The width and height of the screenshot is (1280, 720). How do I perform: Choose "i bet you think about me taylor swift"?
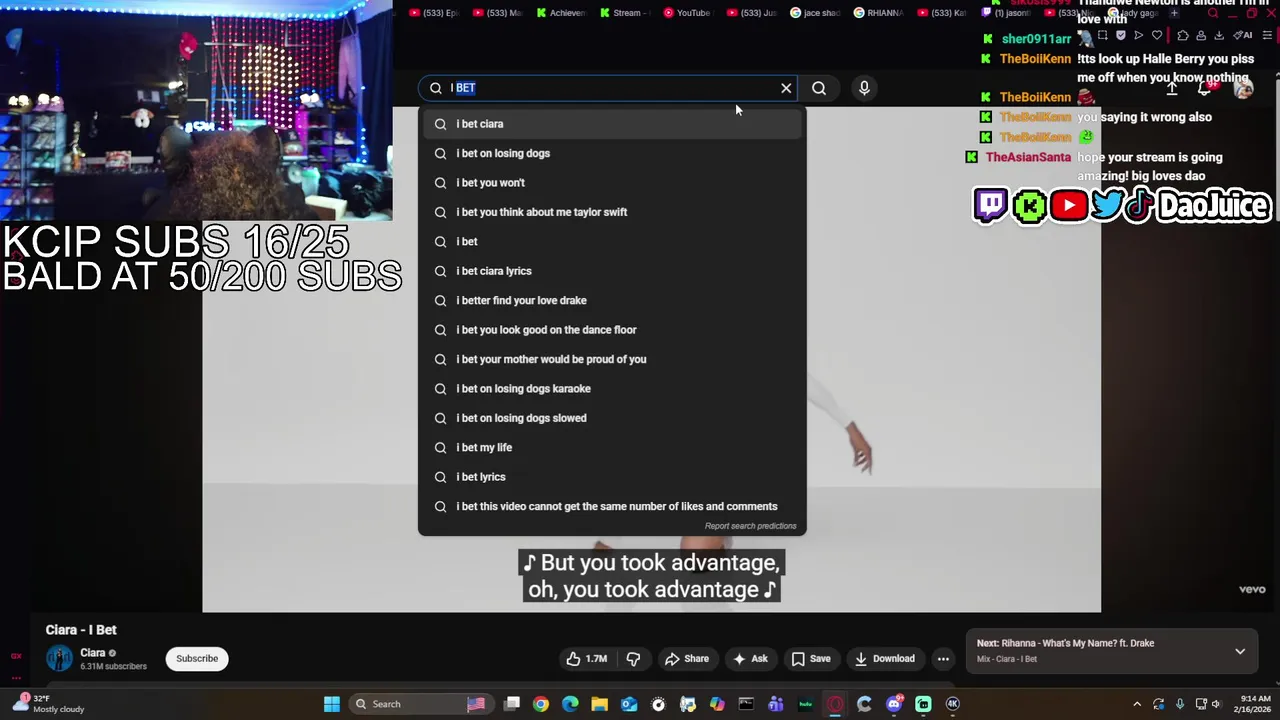coord(611,212)
